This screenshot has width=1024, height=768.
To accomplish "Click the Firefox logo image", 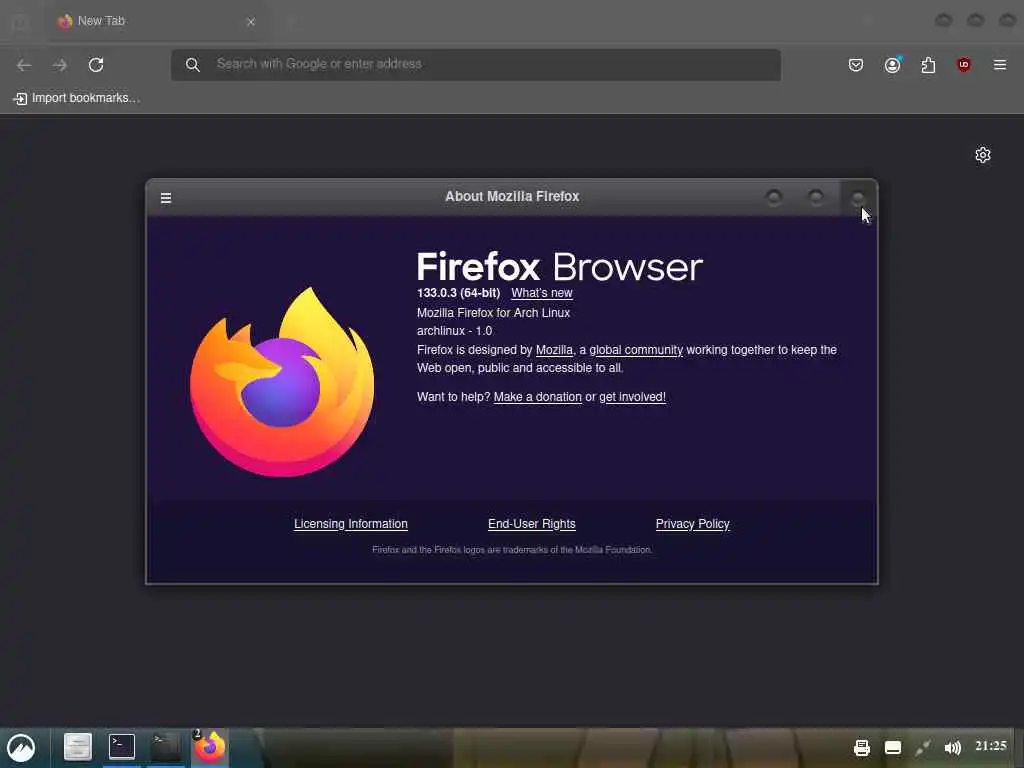I will (x=282, y=382).
